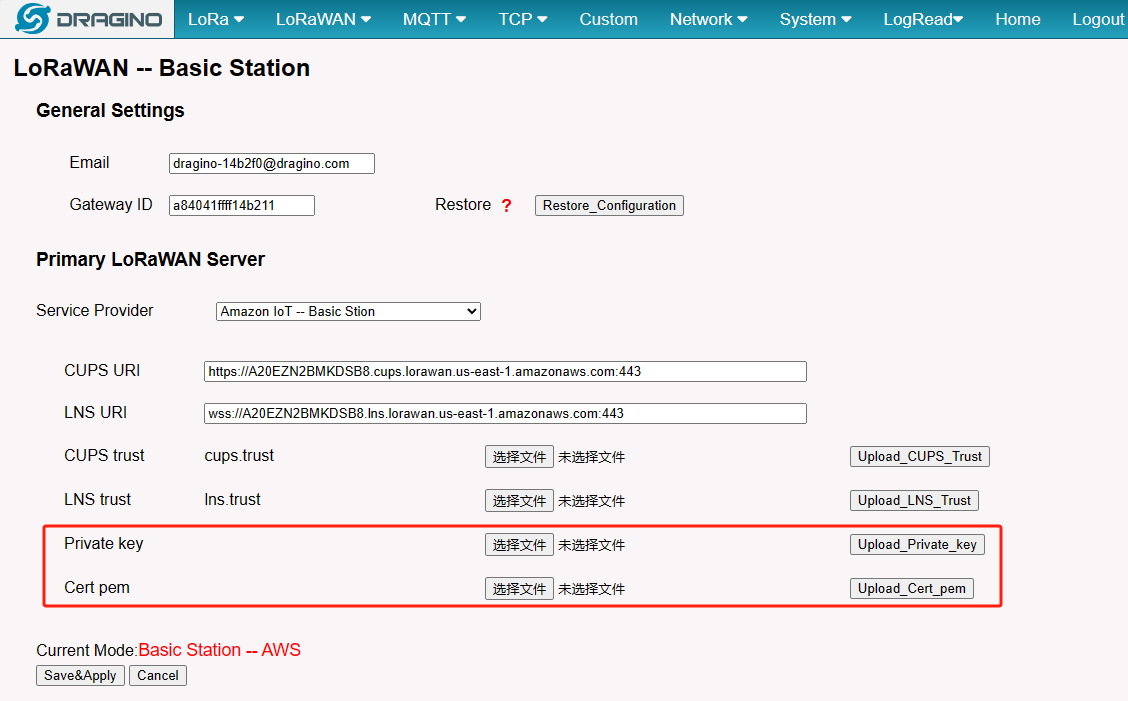Click the Save&Apply button

(80, 676)
